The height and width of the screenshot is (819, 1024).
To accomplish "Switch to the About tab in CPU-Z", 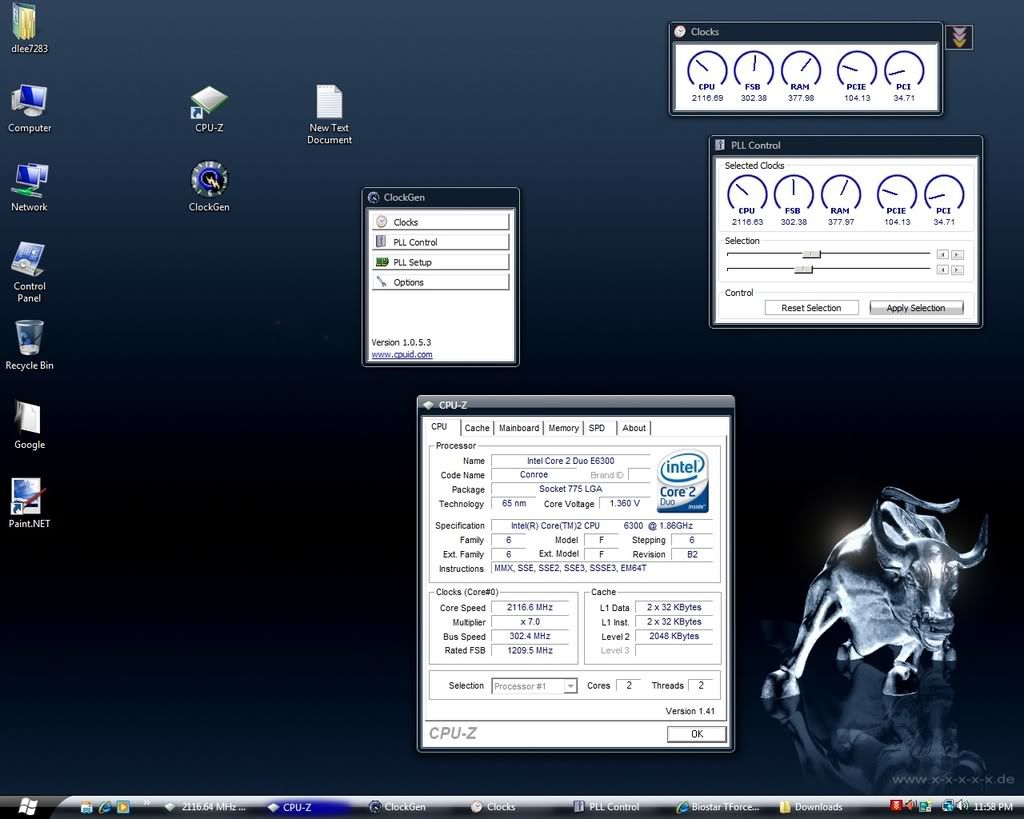I will tap(633, 428).
